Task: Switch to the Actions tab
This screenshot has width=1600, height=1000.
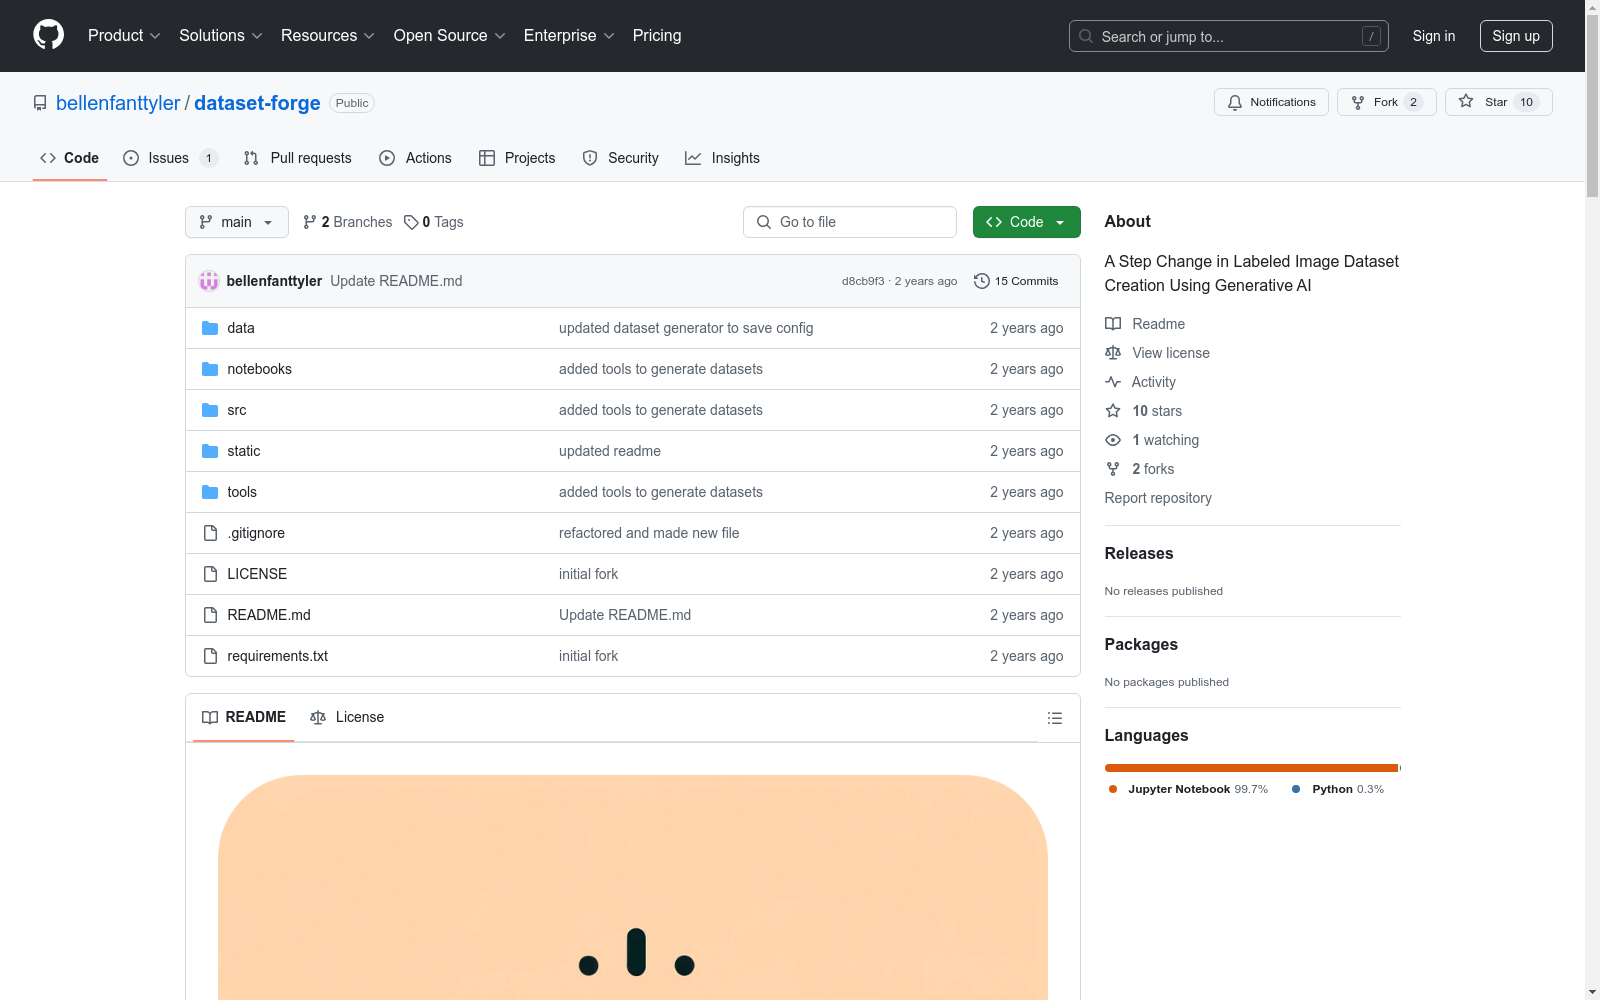Action: (416, 158)
